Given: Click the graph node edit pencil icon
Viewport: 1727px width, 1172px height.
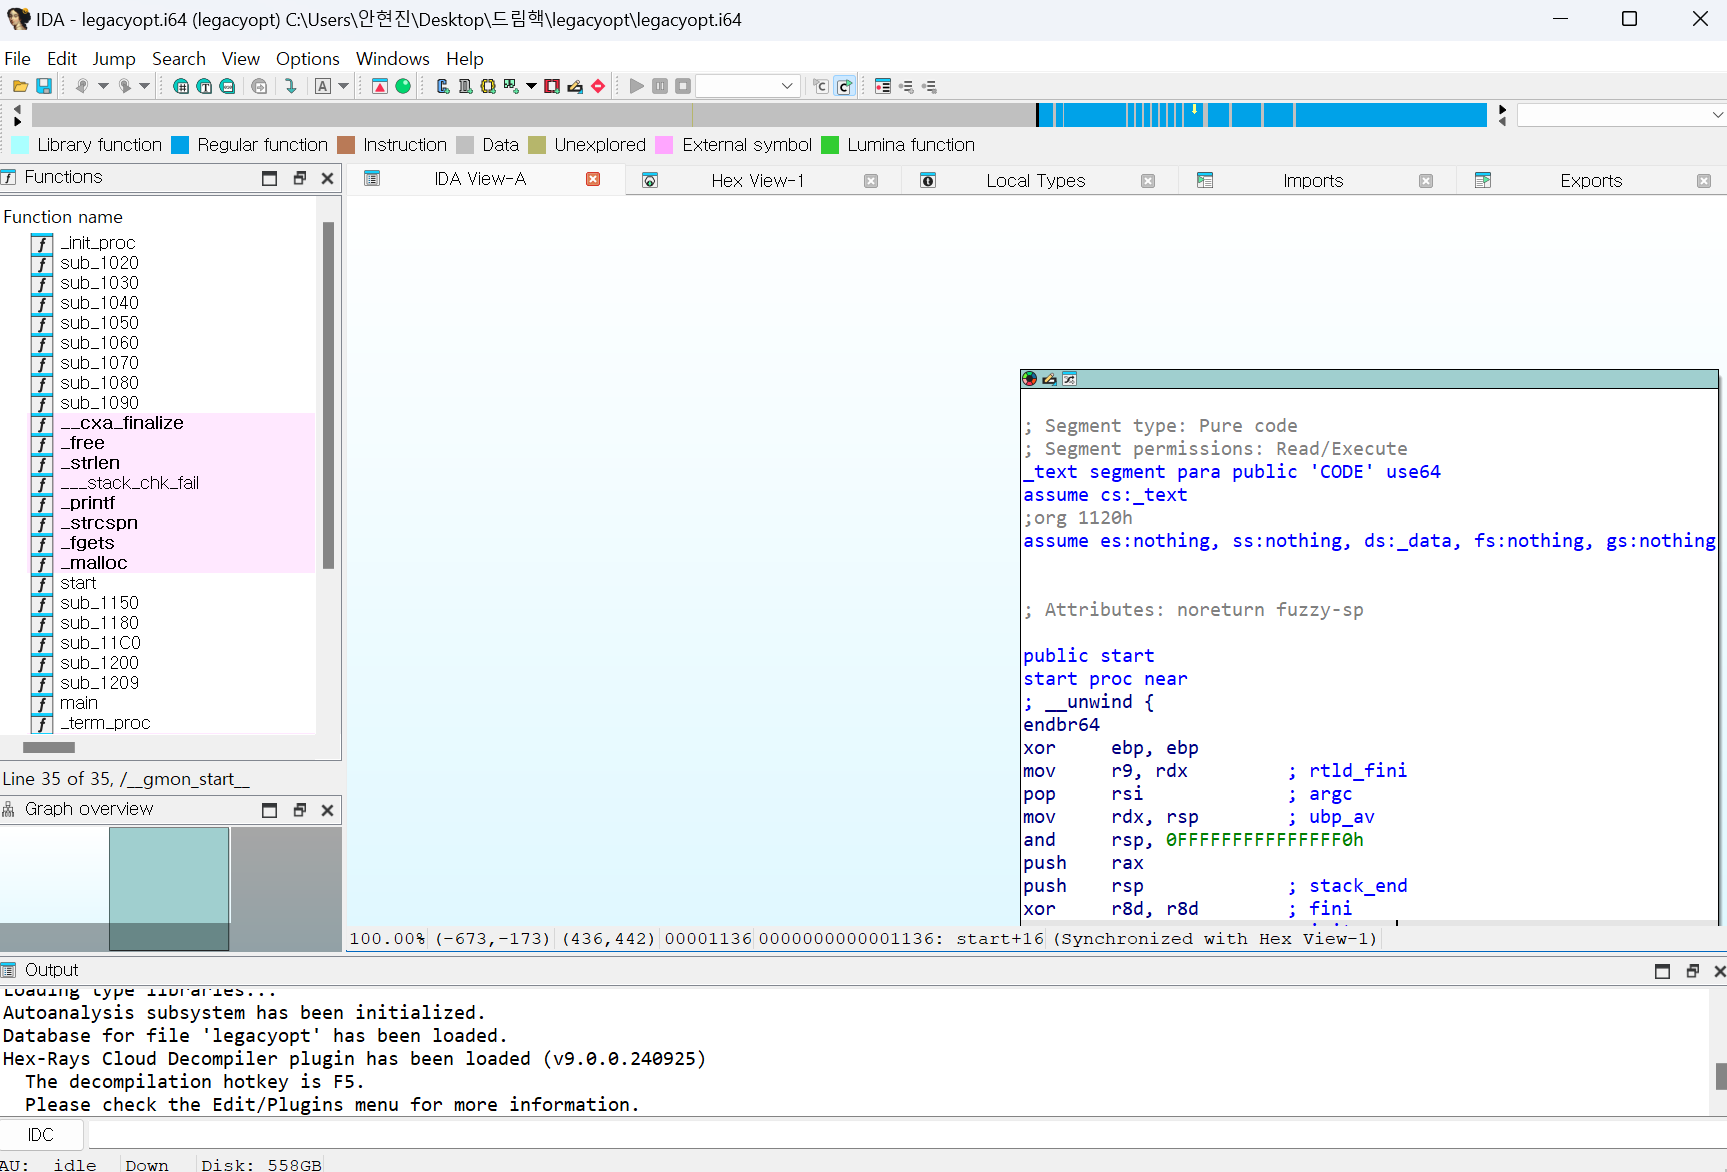Looking at the screenshot, I should pyautogui.click(x=1049, y=379).
